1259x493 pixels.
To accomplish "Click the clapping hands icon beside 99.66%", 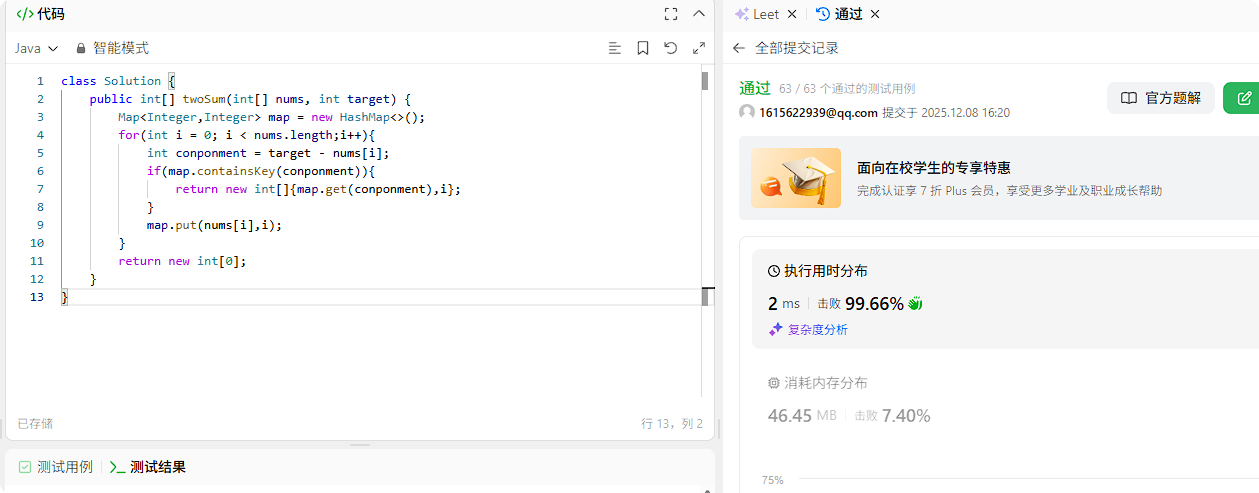I will (x=915, y=303).
